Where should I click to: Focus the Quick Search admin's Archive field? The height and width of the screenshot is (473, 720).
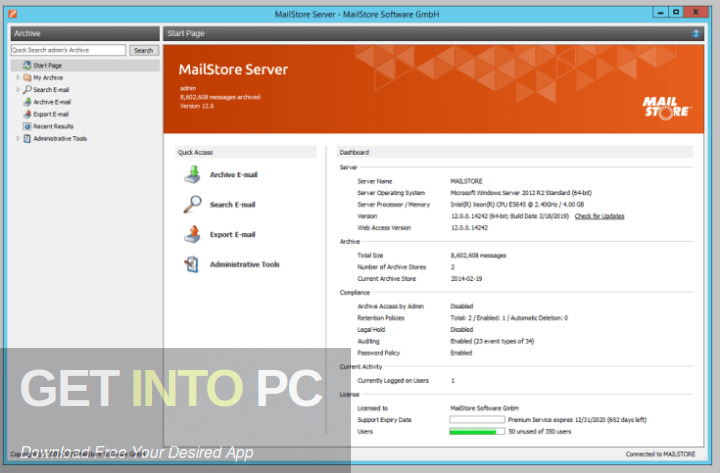pos(68,50)
